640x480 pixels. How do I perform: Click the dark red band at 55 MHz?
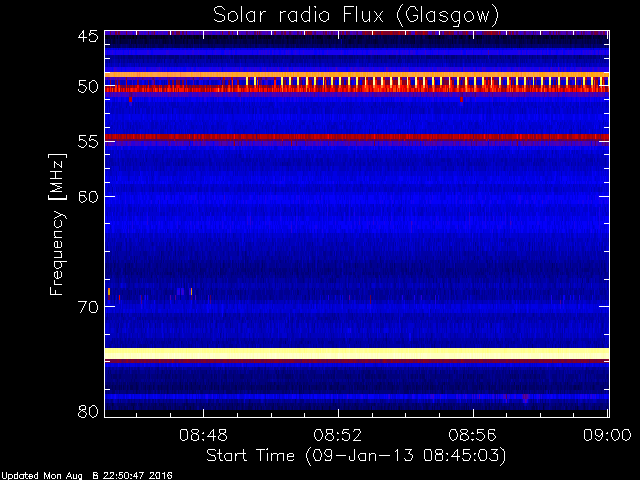357,137
